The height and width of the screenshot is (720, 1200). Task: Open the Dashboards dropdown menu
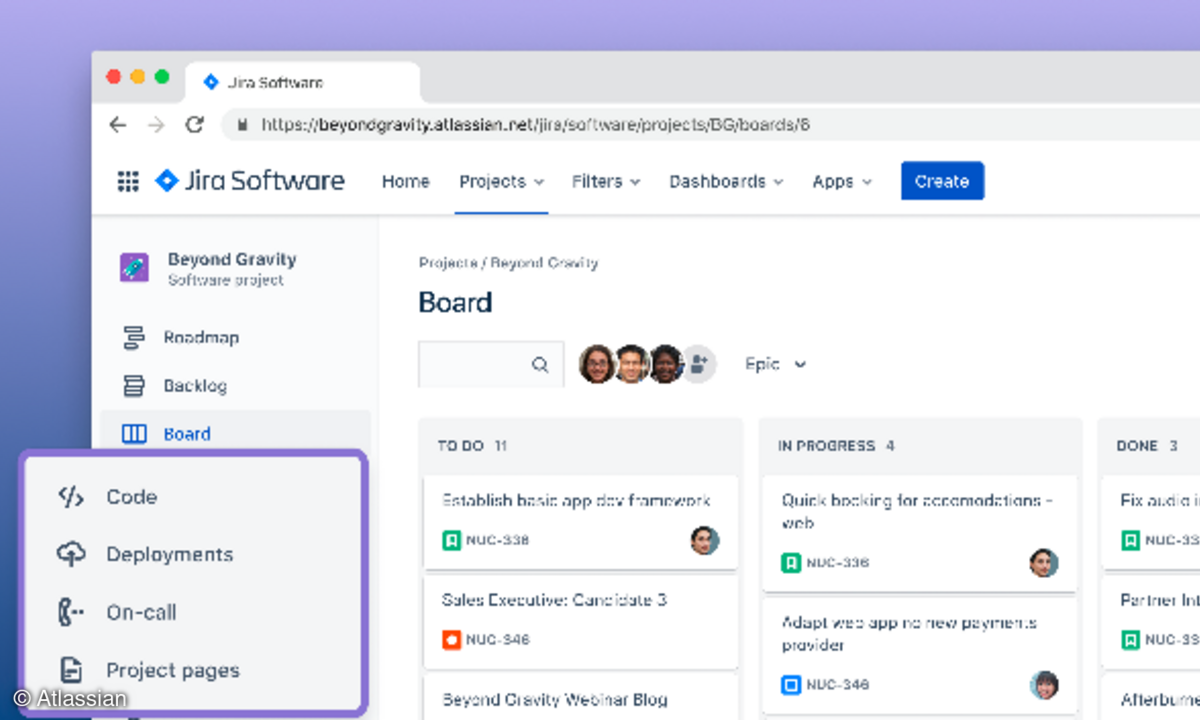726,181
